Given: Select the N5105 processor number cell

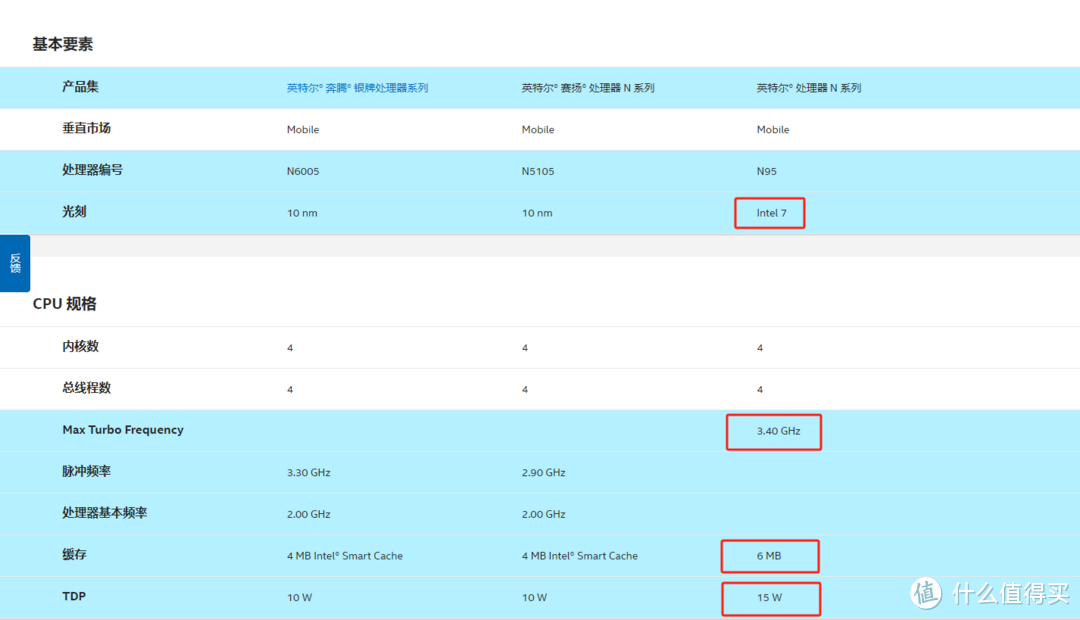Looking at the screenshot, I should pyautogui.click(x=538, y=172).
